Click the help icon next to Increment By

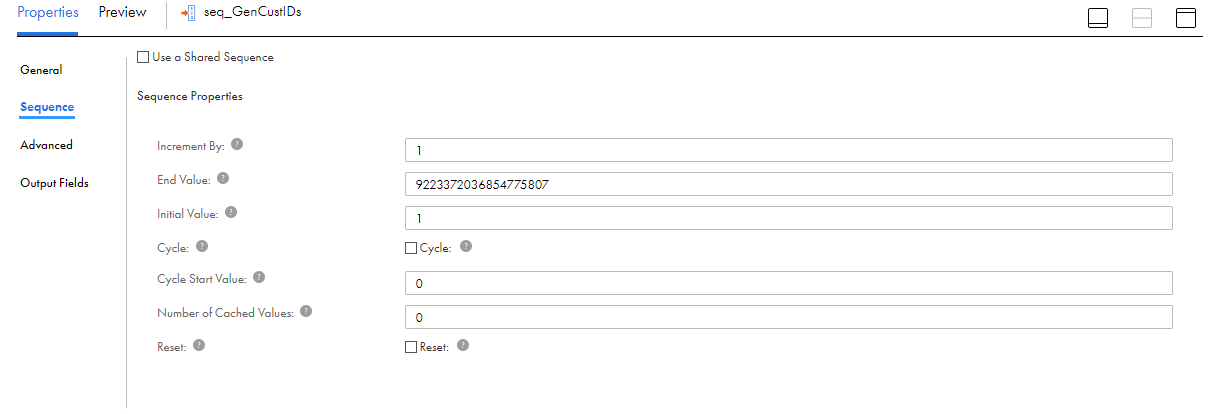tap(237, 144)
